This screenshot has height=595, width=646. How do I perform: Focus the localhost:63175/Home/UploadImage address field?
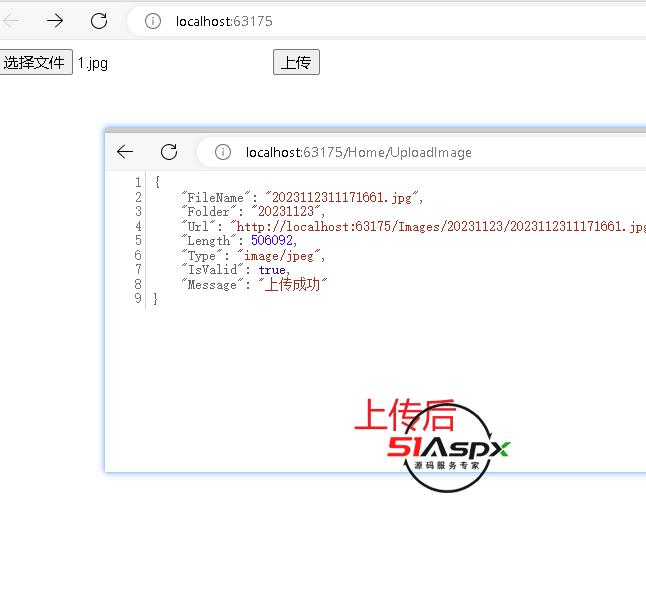click(x=422, y=152)
